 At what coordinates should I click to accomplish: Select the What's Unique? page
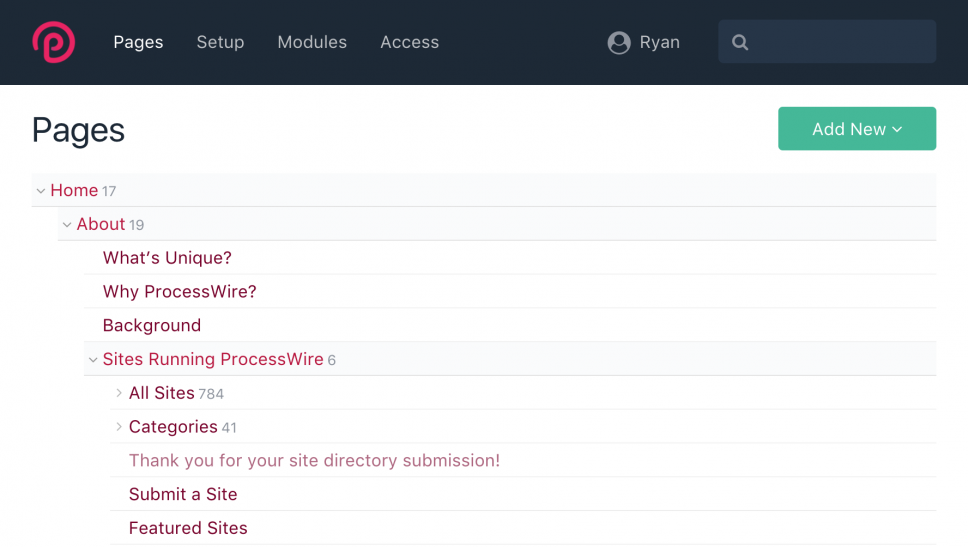click(x=167, y=257)
